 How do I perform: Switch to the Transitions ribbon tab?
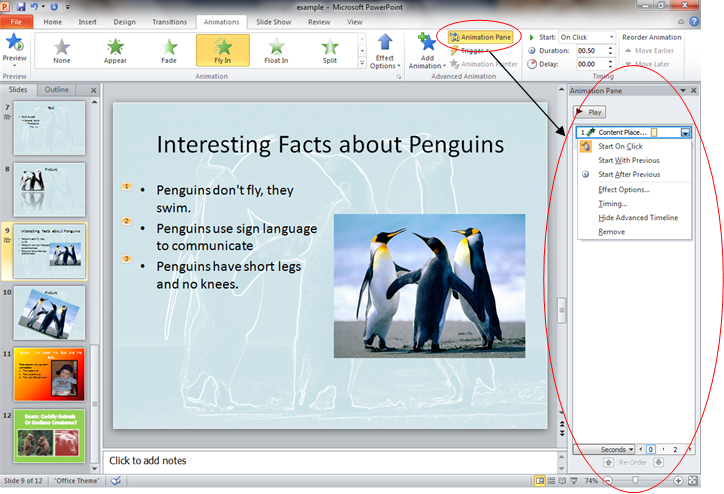click(x=169, y=21)
